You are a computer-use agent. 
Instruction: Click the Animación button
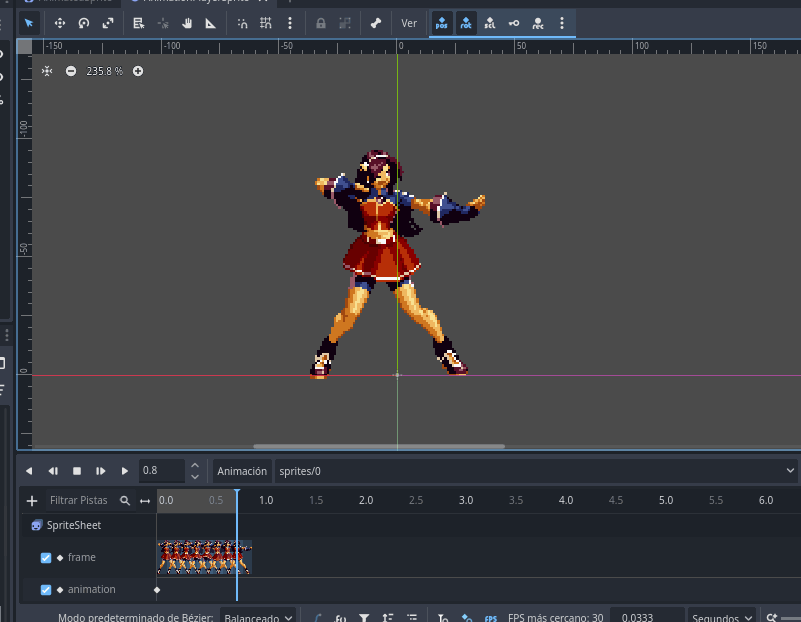click(242, 471)
